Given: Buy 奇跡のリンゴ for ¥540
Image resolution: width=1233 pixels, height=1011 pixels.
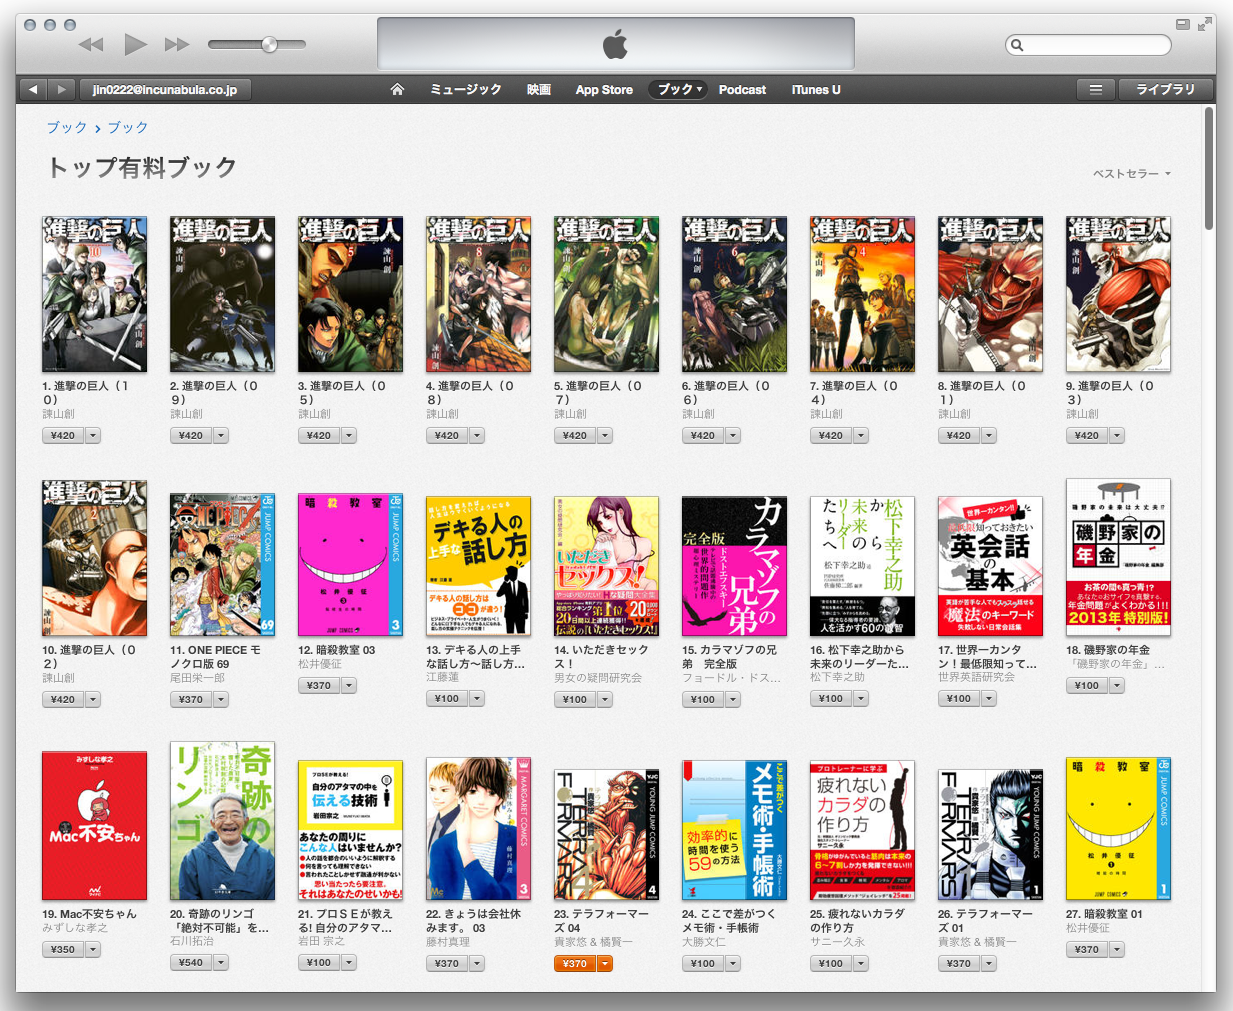Looking at the screenshot, I should click(191, 963).
